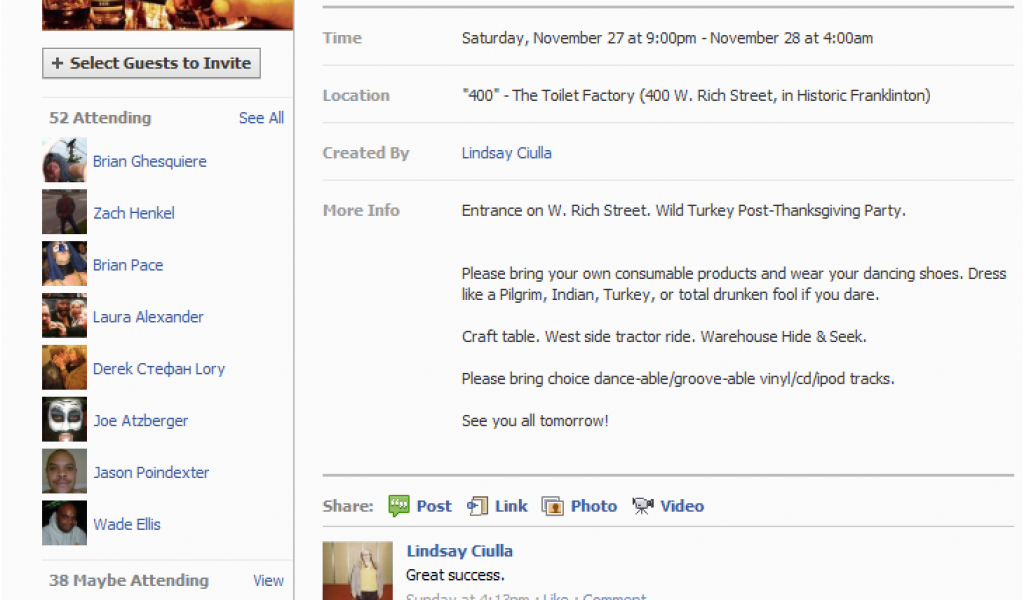See All attending guests
The image size is (1024, 600).
click(261, 118)
